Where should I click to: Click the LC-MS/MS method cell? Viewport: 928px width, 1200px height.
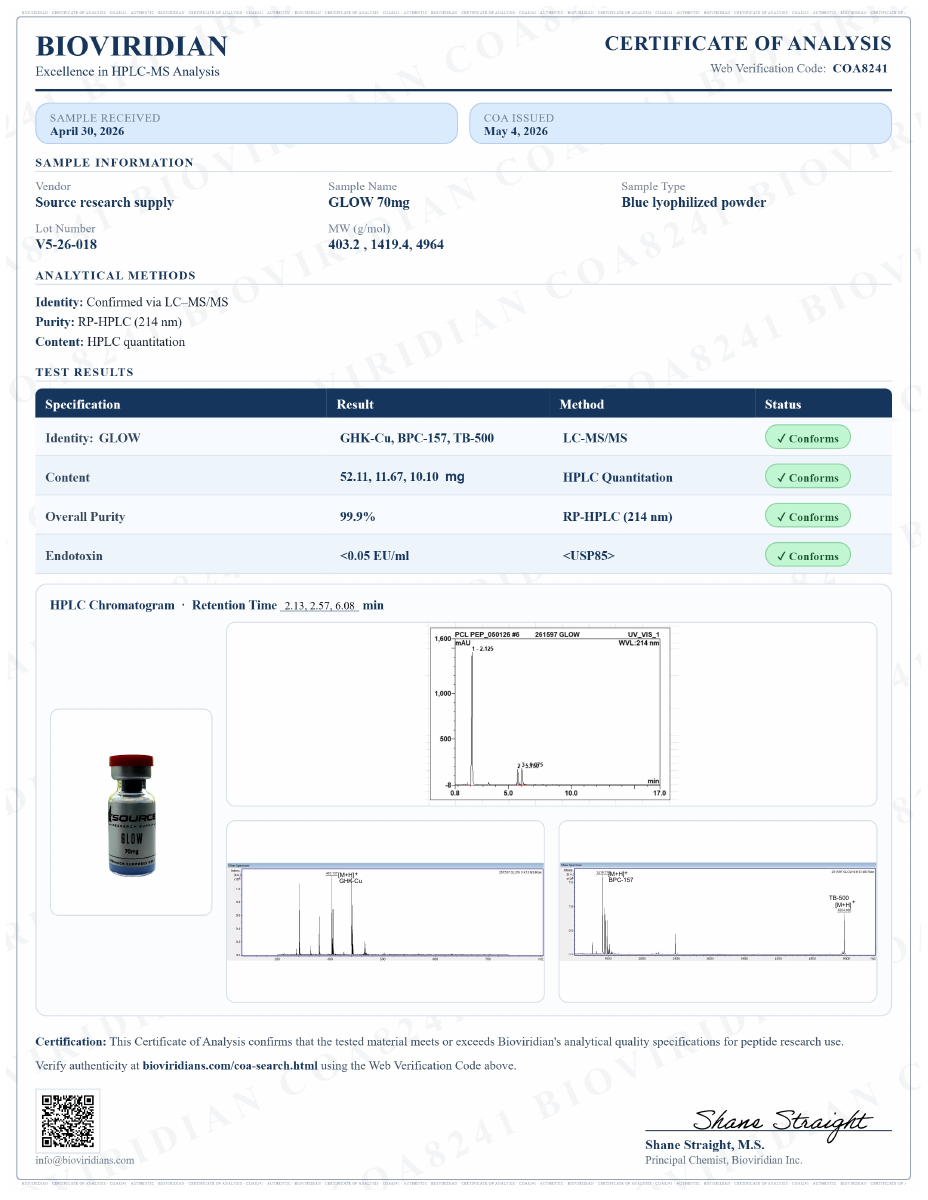(x=596, y=438)
